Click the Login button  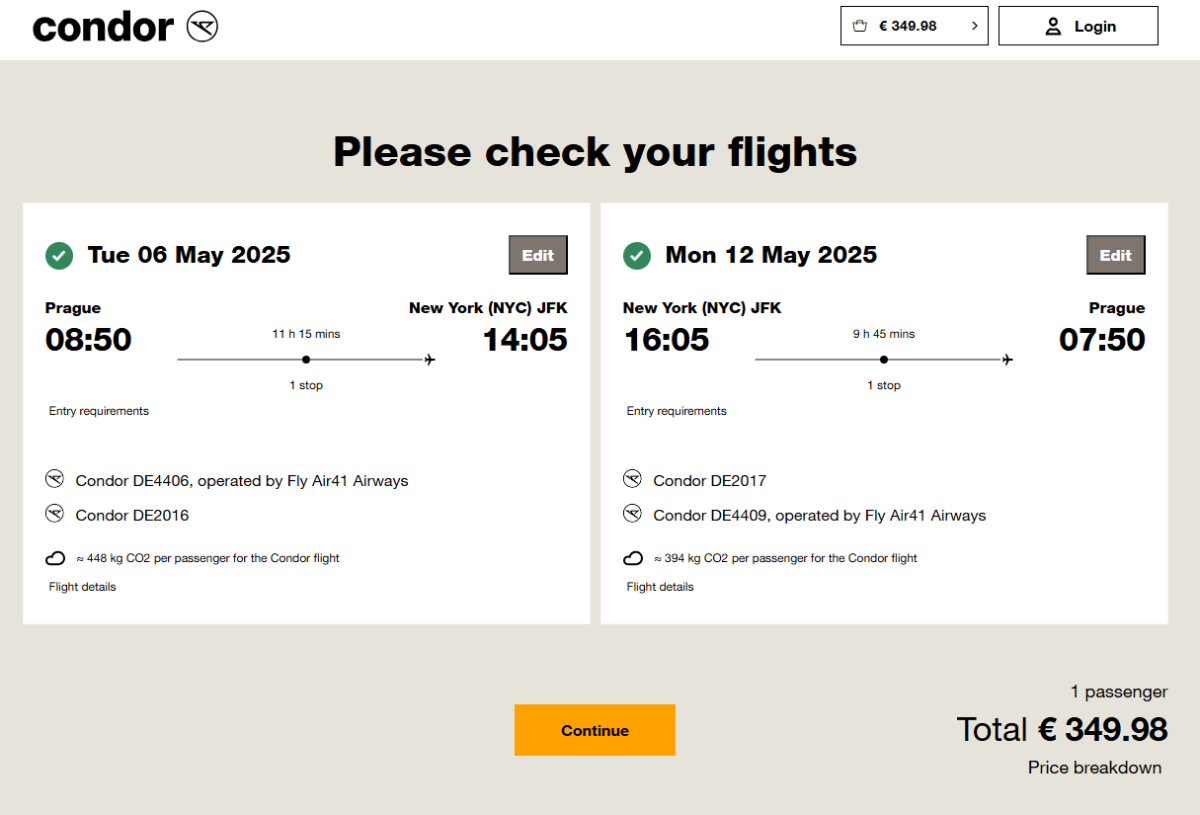(x=1078, y=26)
